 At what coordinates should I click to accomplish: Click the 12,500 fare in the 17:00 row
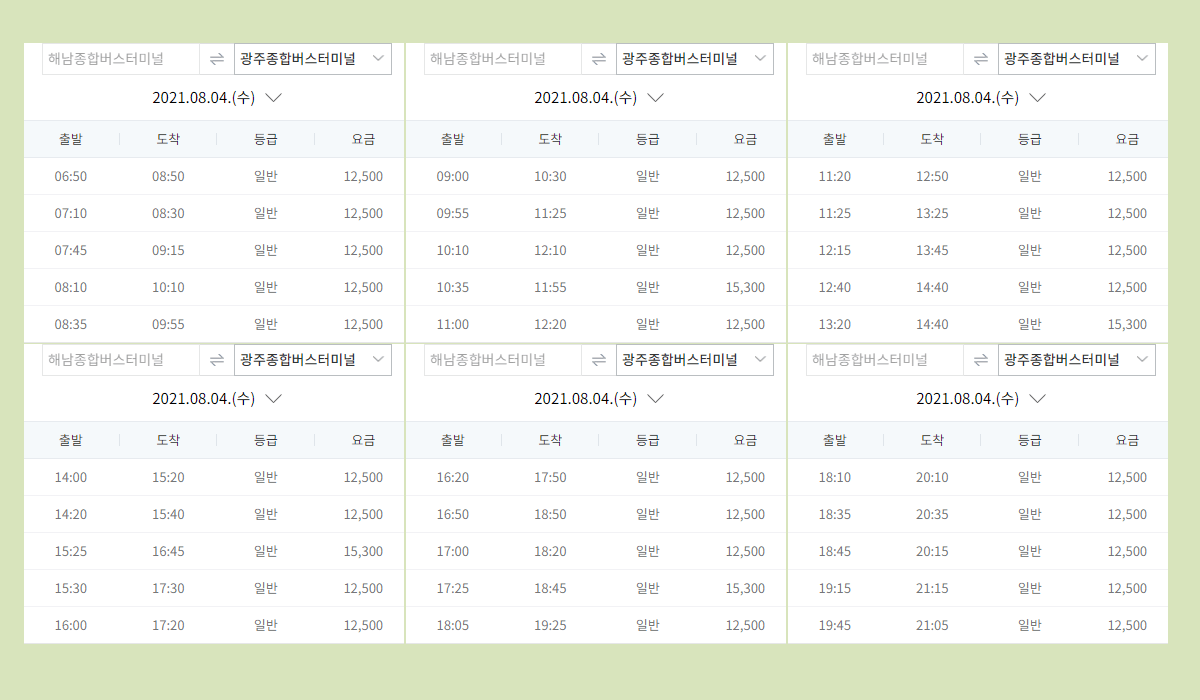click(745, 551)
